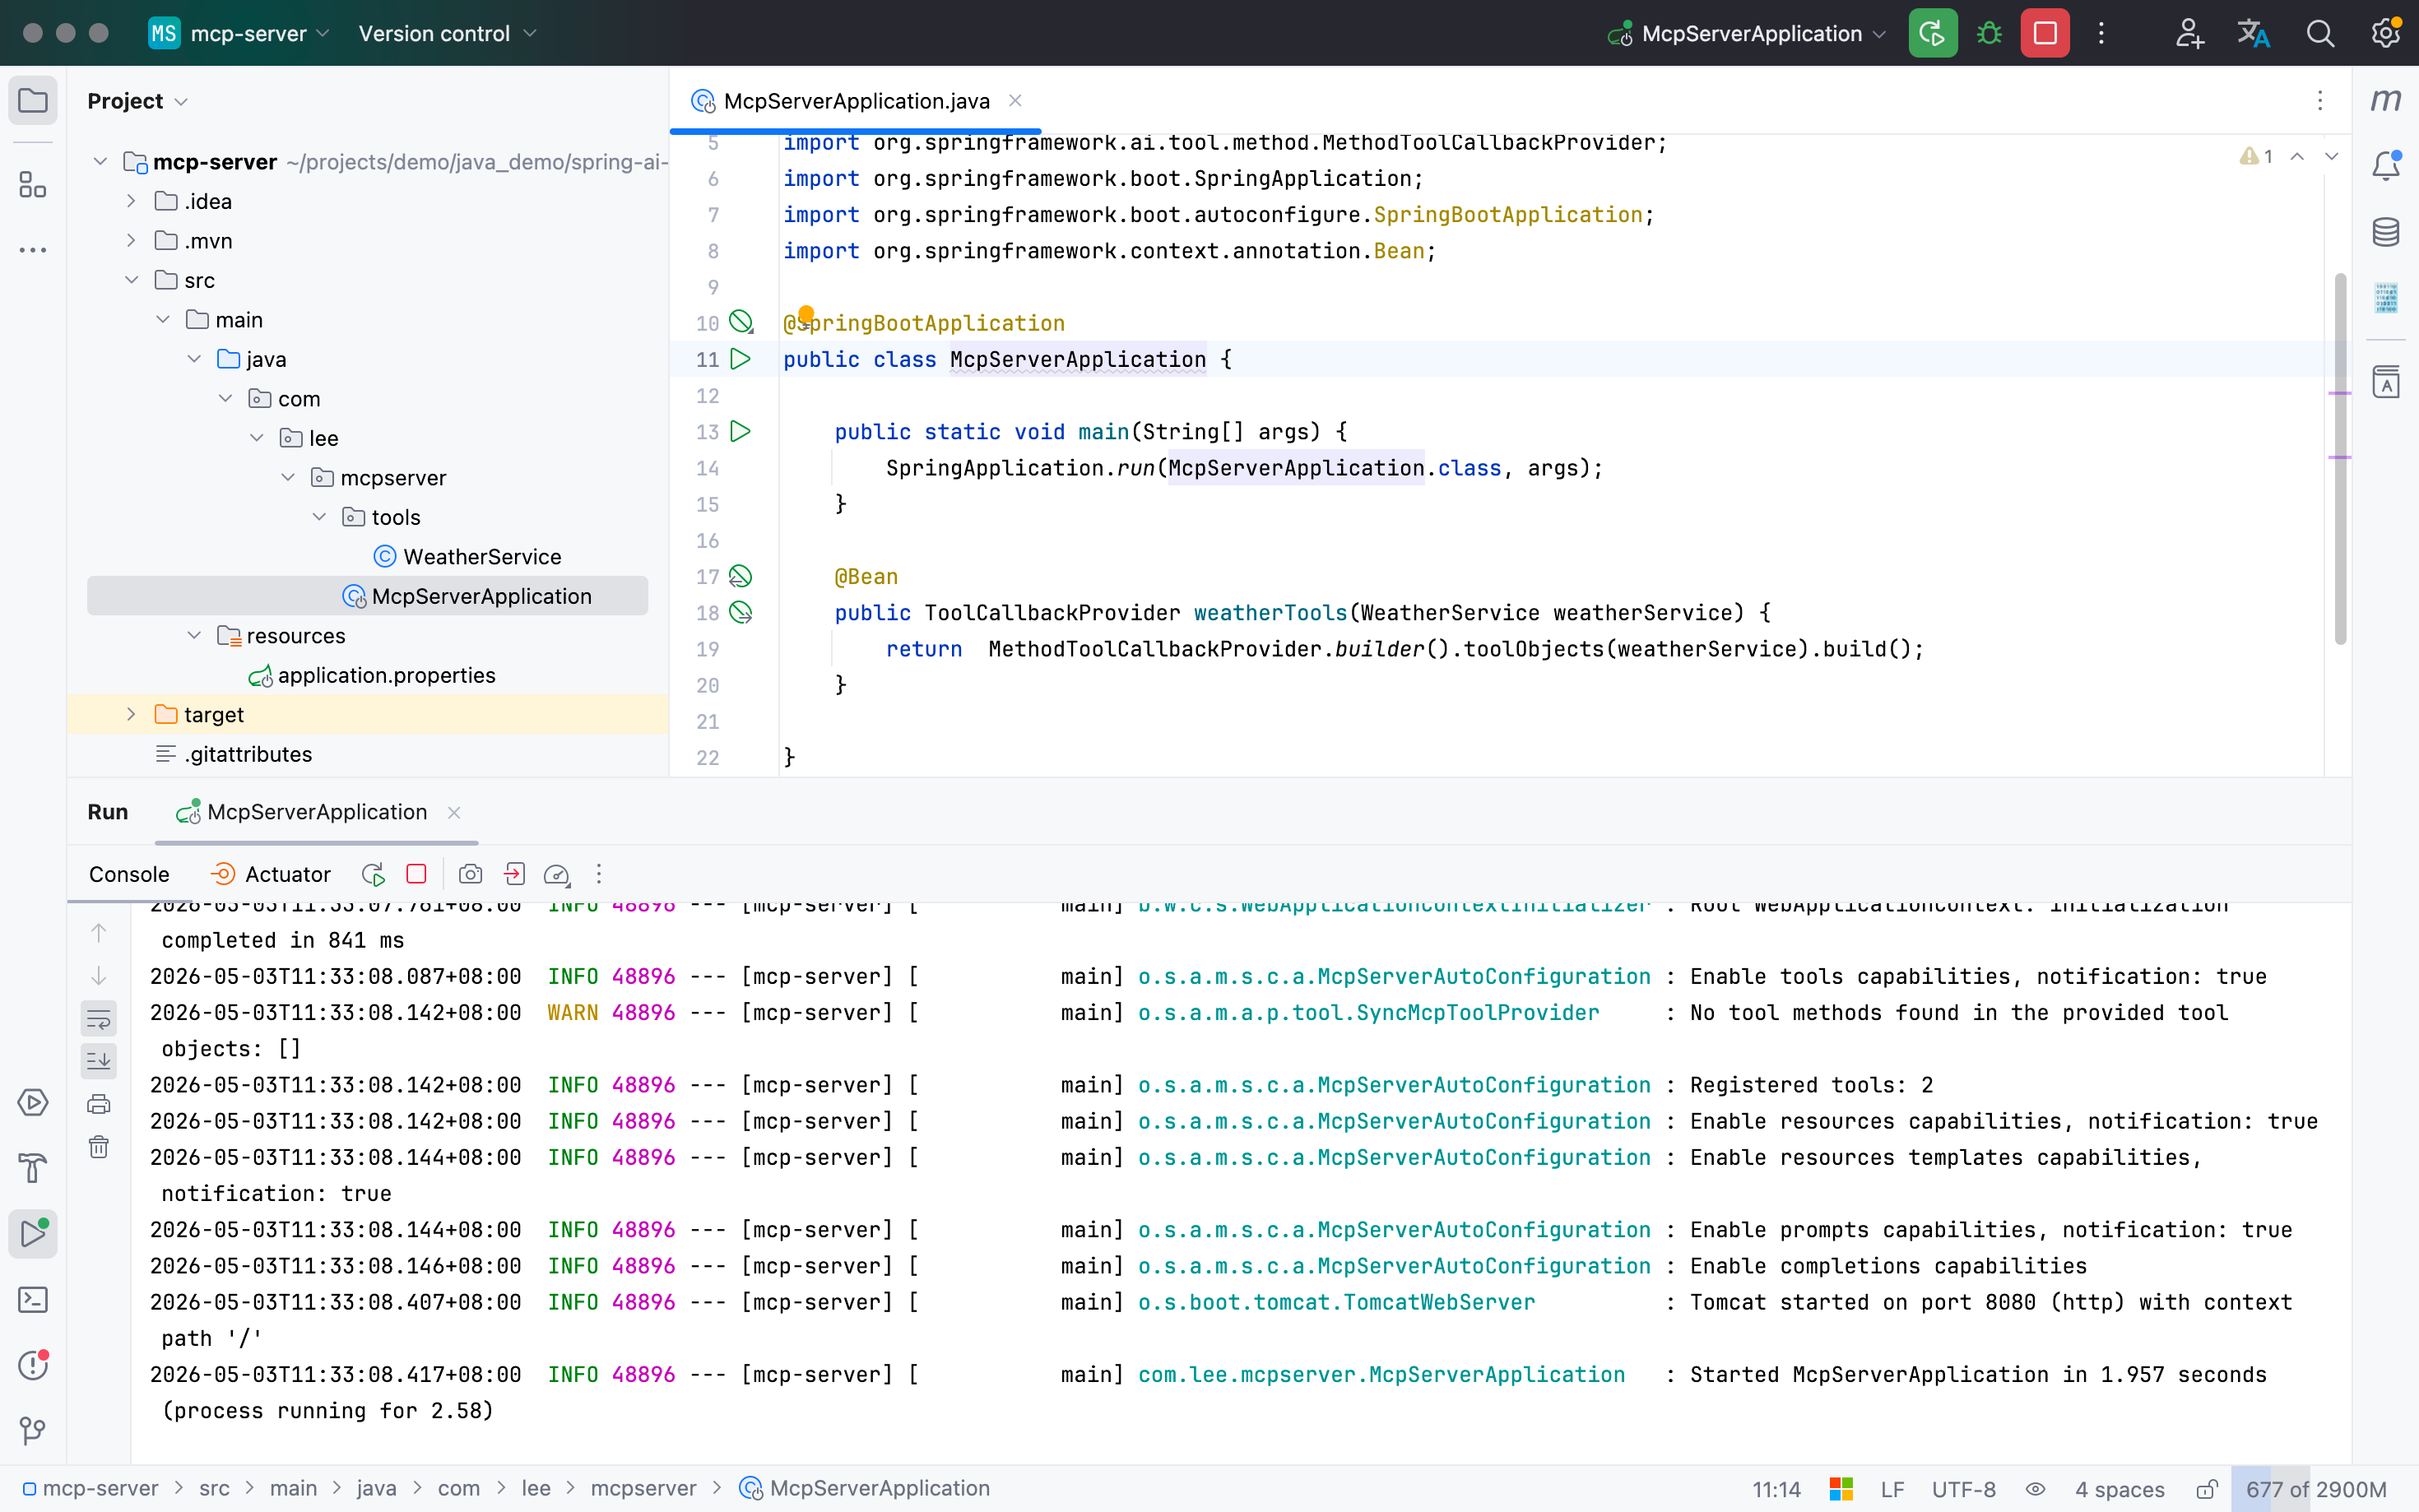Open the Problems tool window icon
This screenshot has height=1512, width=2419.
tap(33, 1365)
